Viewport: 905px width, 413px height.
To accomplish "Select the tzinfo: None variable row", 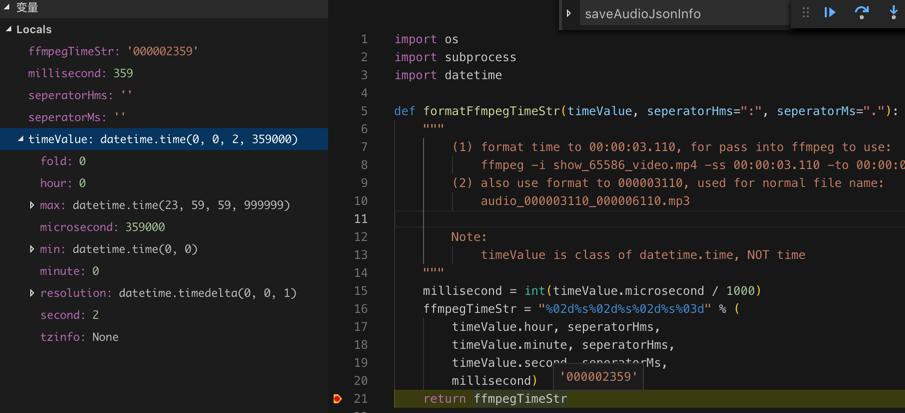I will tap(164, 337).
